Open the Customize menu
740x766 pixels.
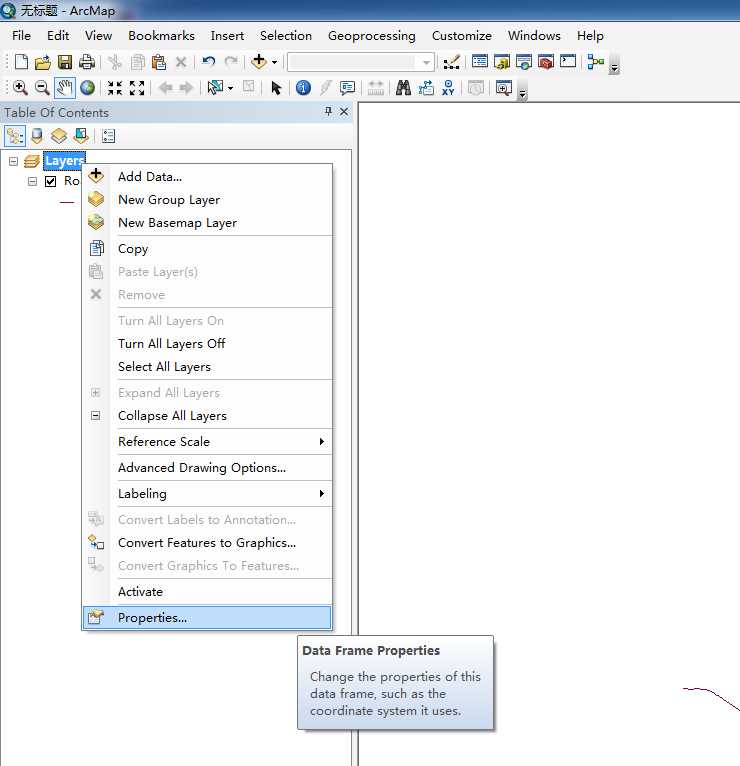pos(462,36)
